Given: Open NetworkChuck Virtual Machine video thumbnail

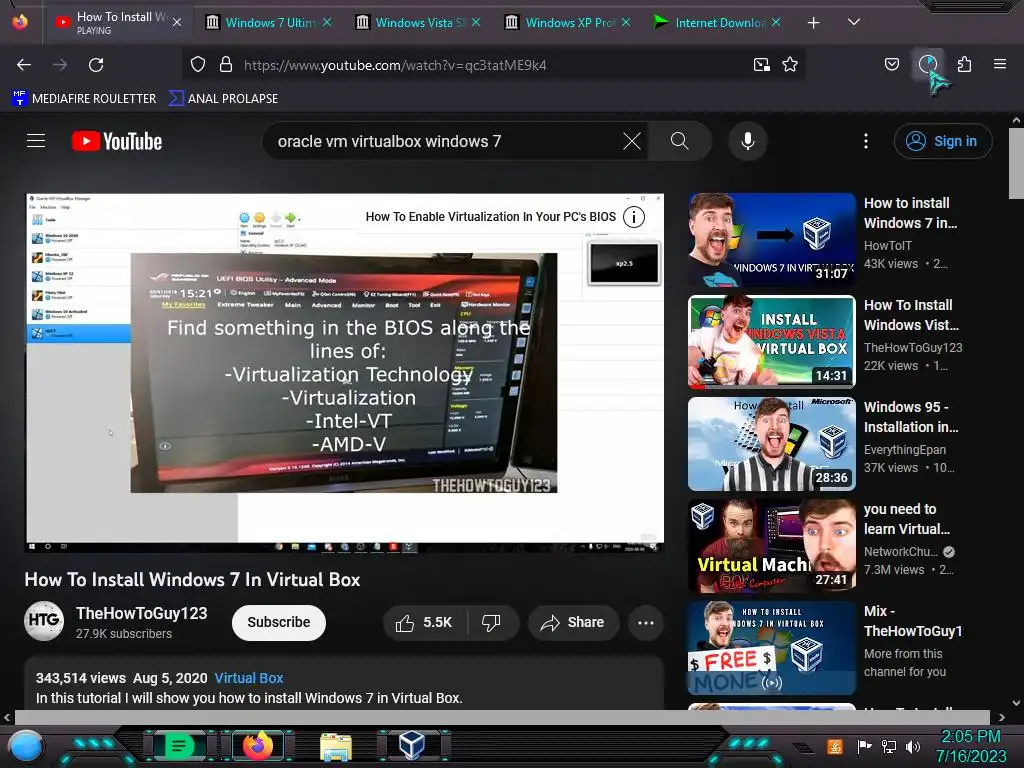Looking at the screenshot, I should tap(772, 546).
